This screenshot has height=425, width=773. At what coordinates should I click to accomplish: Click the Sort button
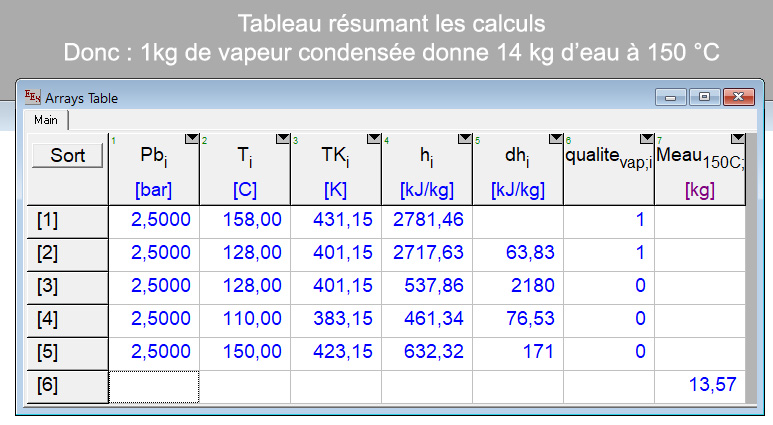68,156
